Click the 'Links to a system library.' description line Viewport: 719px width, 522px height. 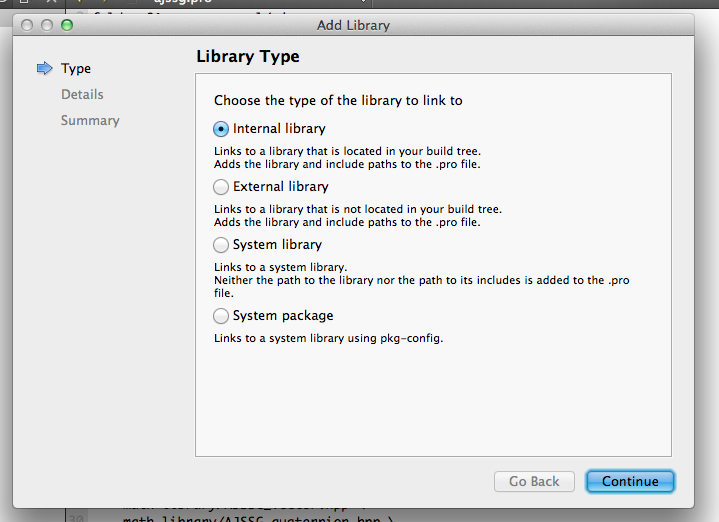(x=280, y=267)
